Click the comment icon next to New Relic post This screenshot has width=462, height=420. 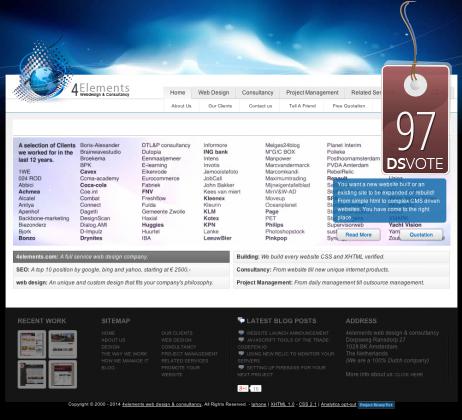241,354
